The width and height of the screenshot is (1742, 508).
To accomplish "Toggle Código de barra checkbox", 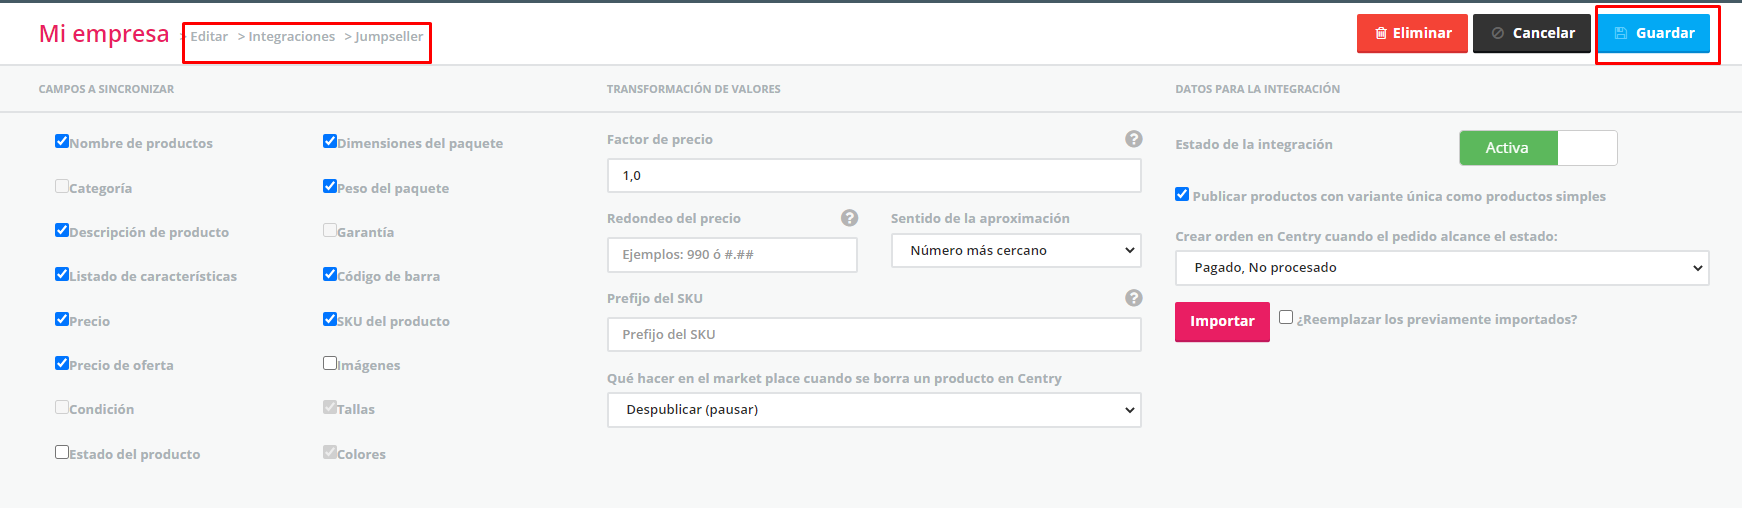I will pyautogui.click(x=330, y=274).
